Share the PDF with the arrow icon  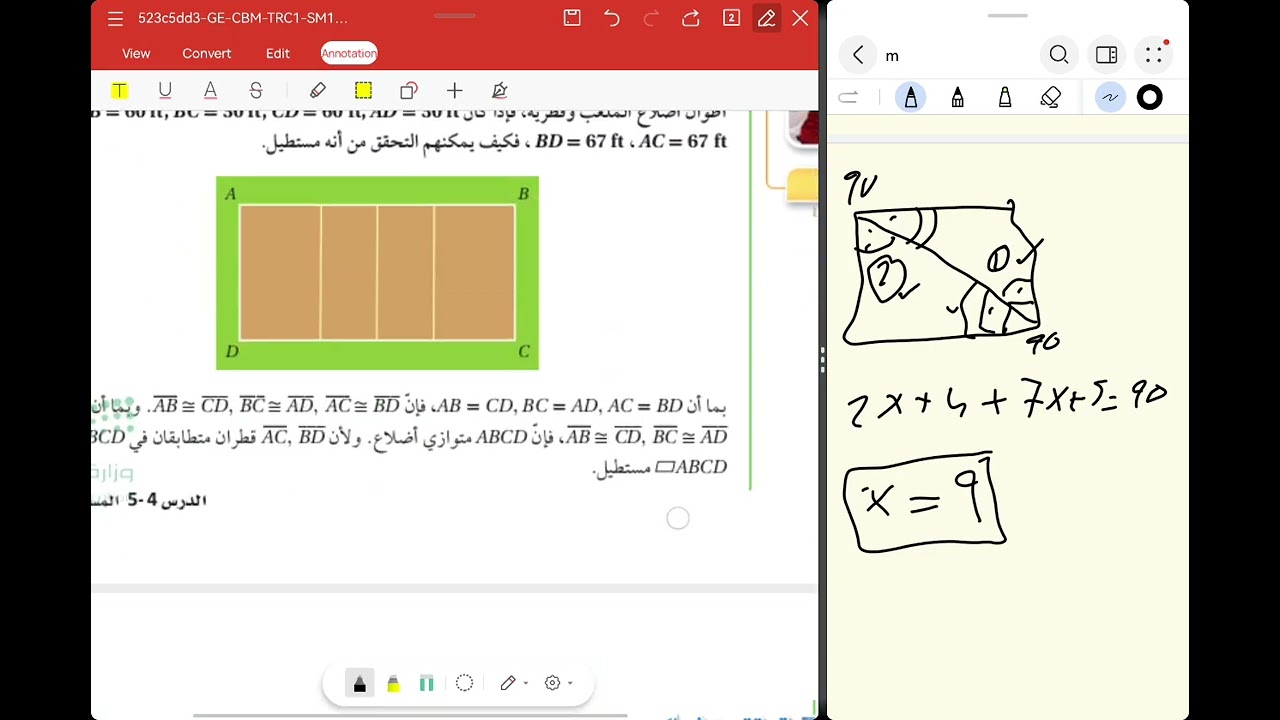(691, 18)
